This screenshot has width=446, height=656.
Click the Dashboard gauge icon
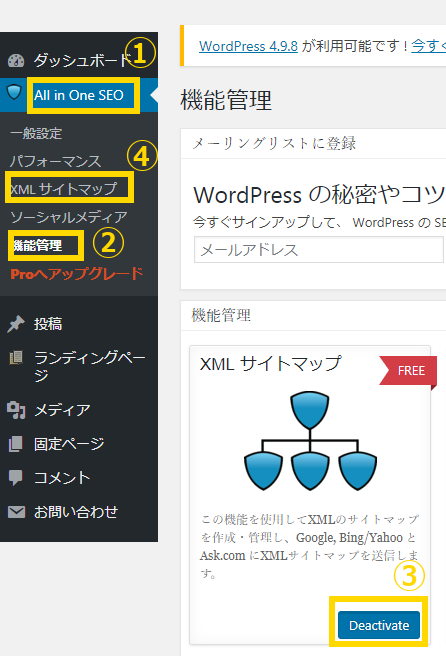click(x=16, y=61)
